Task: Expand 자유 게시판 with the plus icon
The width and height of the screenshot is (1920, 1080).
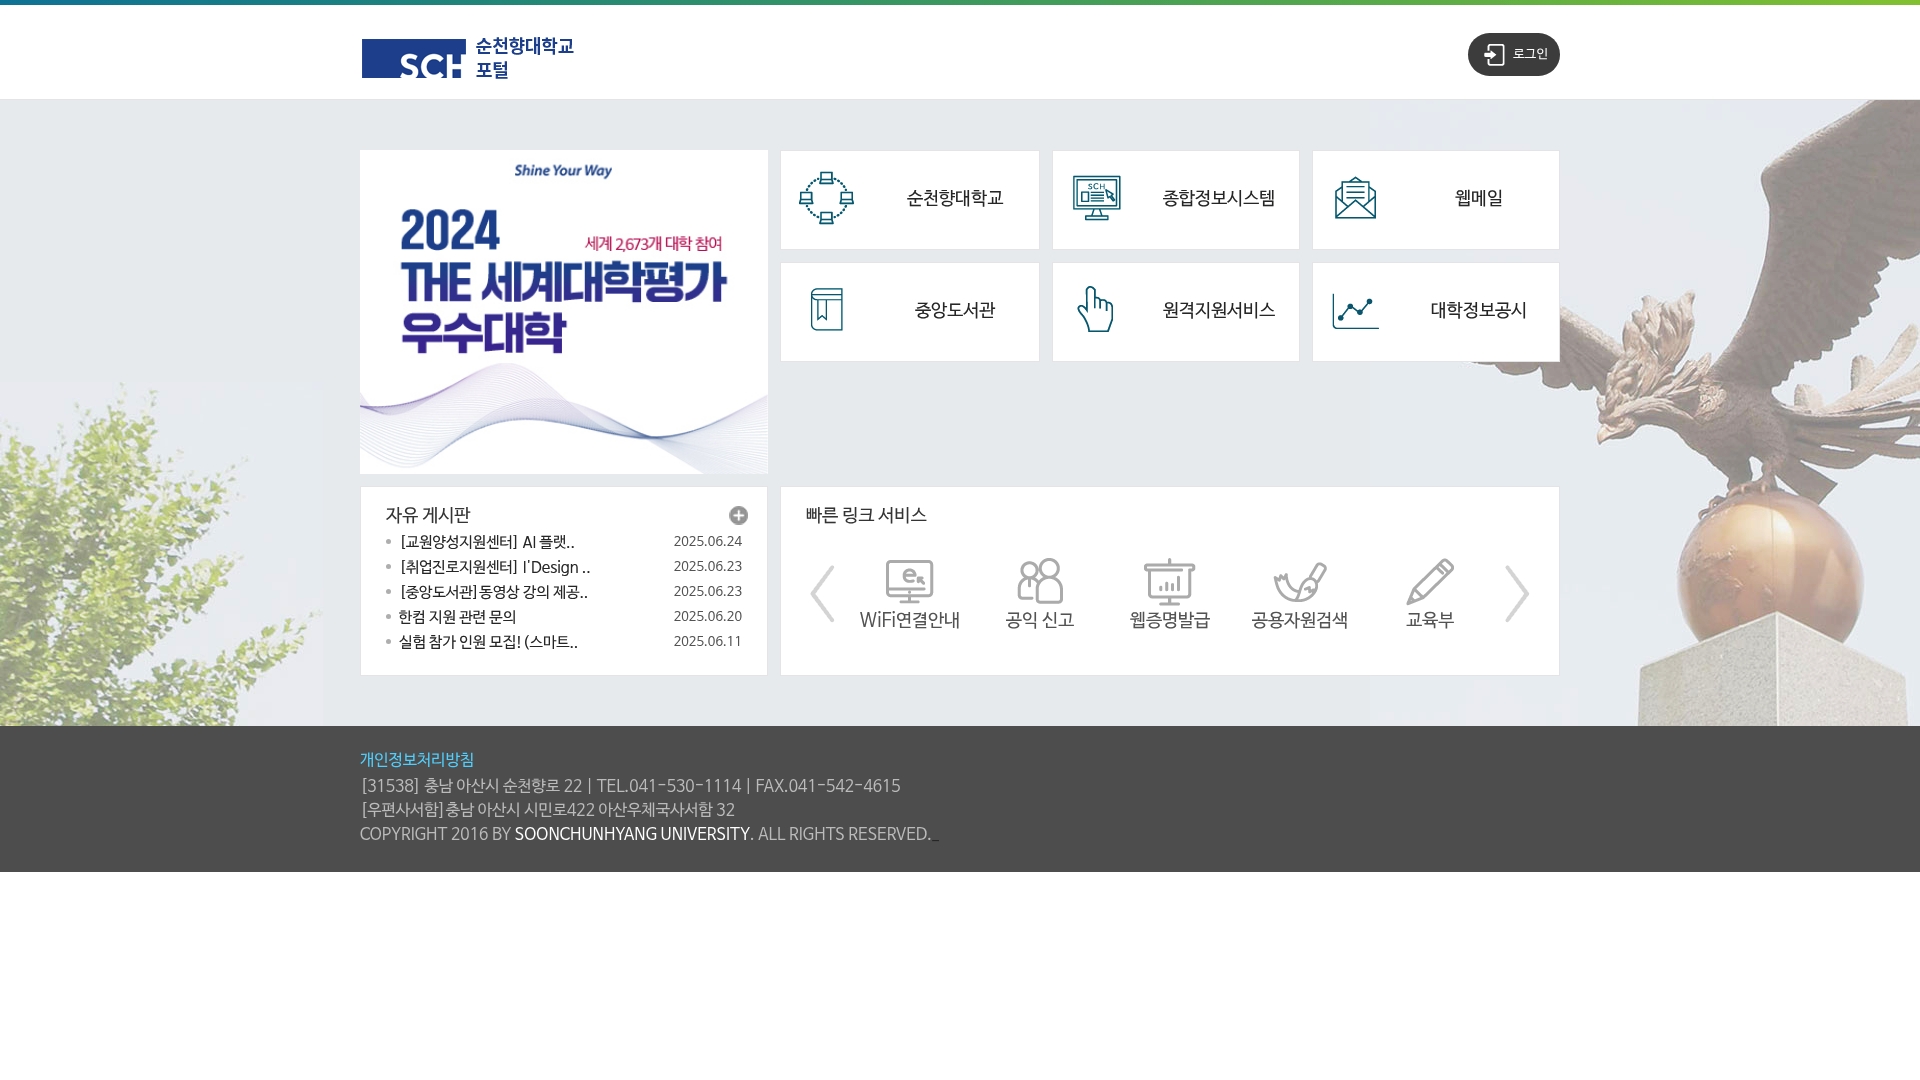Action: point(738,515)
